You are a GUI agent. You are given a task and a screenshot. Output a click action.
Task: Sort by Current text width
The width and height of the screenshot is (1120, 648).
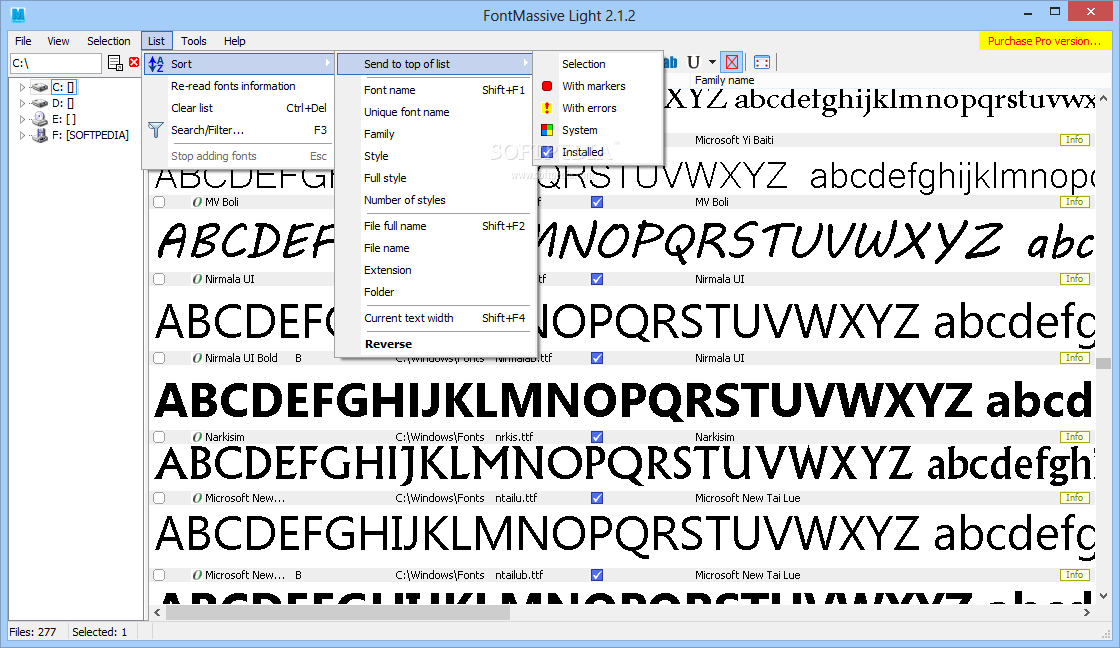435,318
